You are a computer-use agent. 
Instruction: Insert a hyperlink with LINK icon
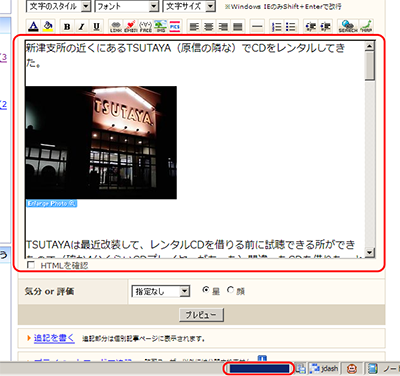(116, 27)
